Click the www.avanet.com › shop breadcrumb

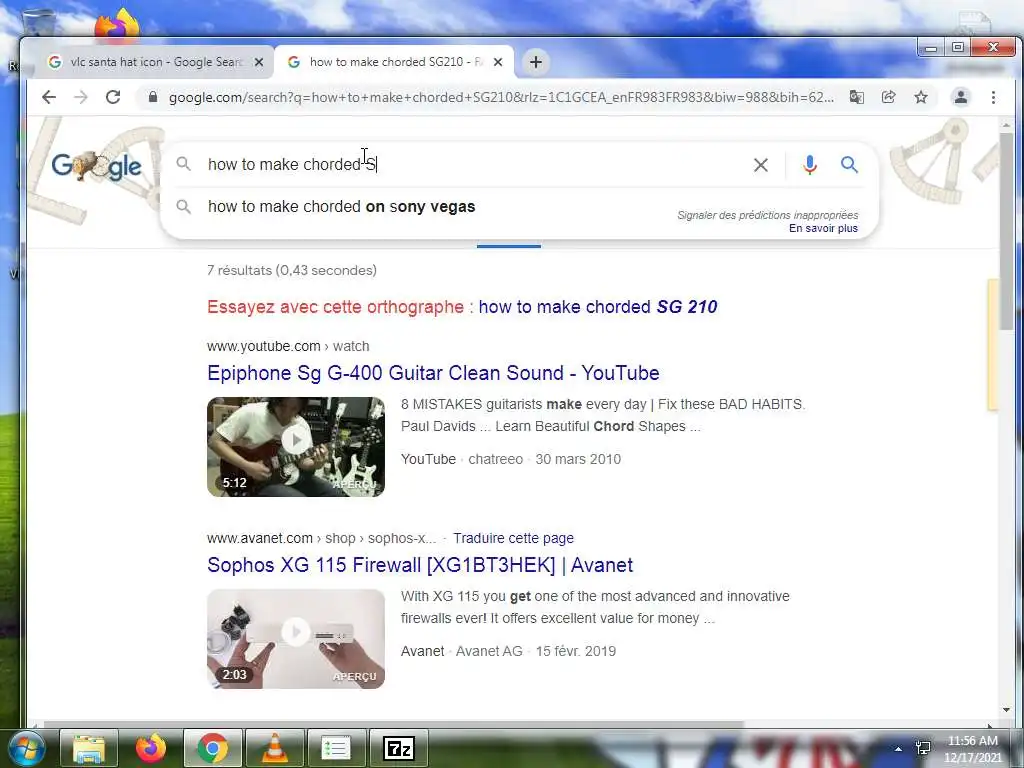point(321,538)
